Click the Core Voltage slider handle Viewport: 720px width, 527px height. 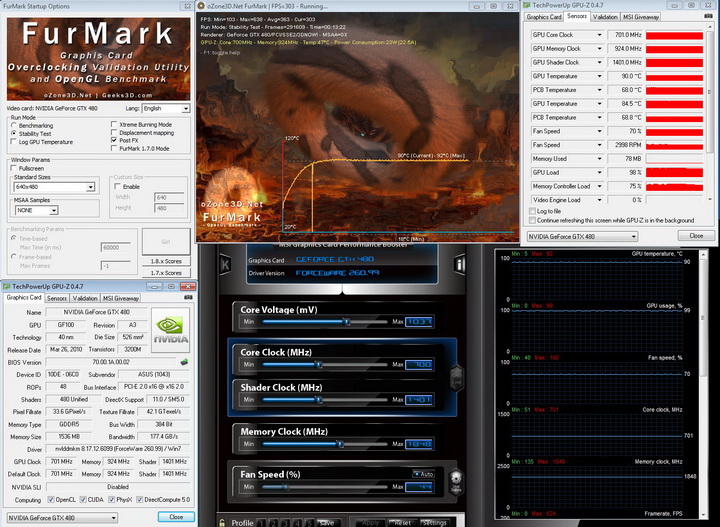[345, 321]
